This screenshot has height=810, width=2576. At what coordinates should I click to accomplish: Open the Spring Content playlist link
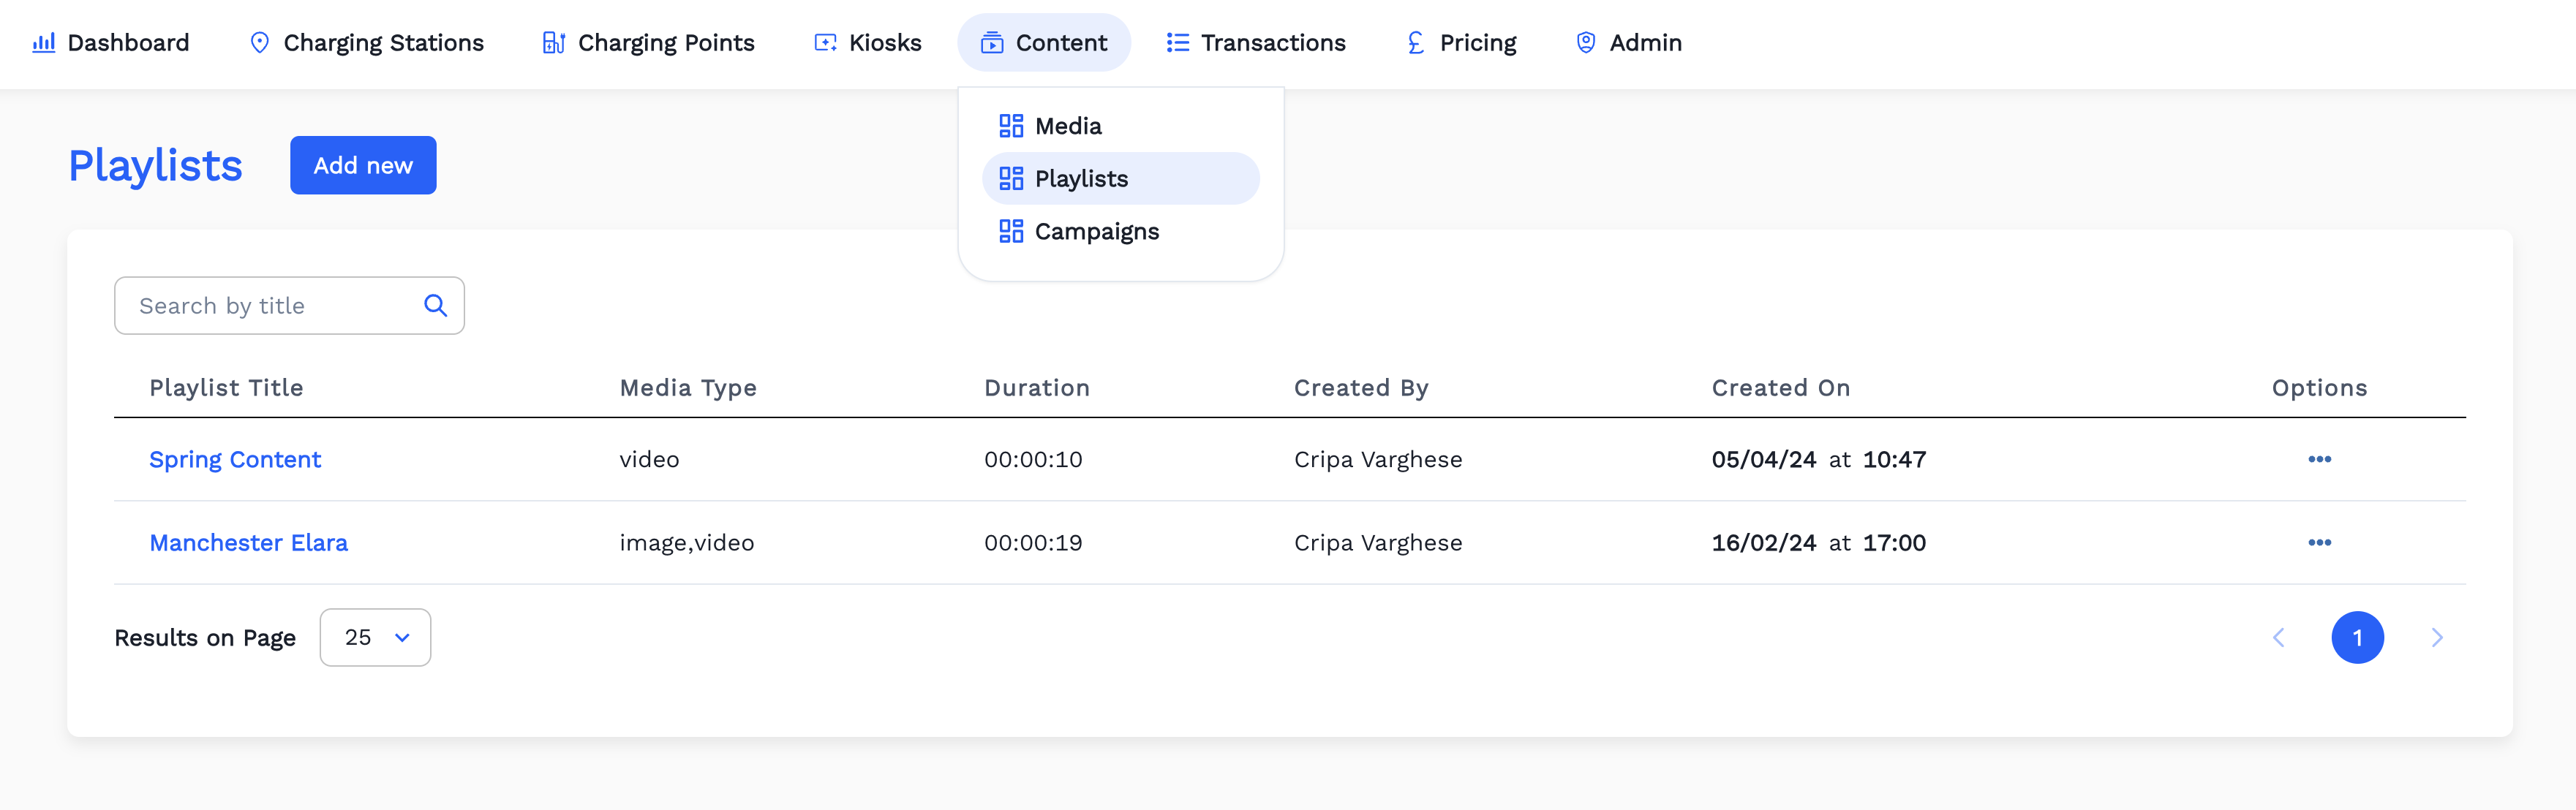(235, 460)
